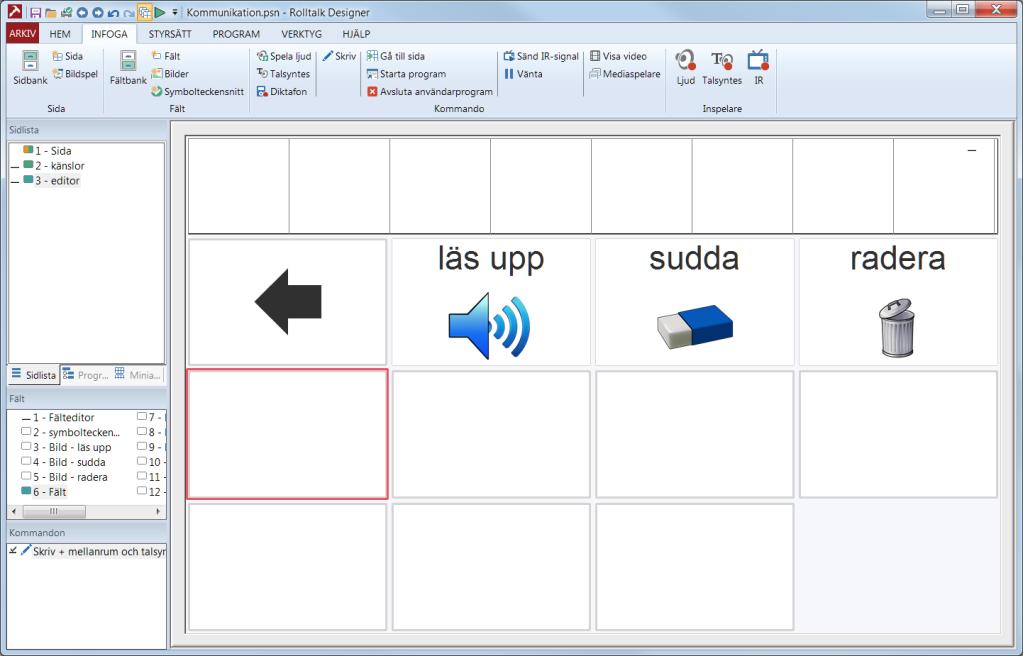Screen dimensions: 1023x656
Task: Insert Symbolteckensnitt symbol font
Action: click(x=198, y=91)
